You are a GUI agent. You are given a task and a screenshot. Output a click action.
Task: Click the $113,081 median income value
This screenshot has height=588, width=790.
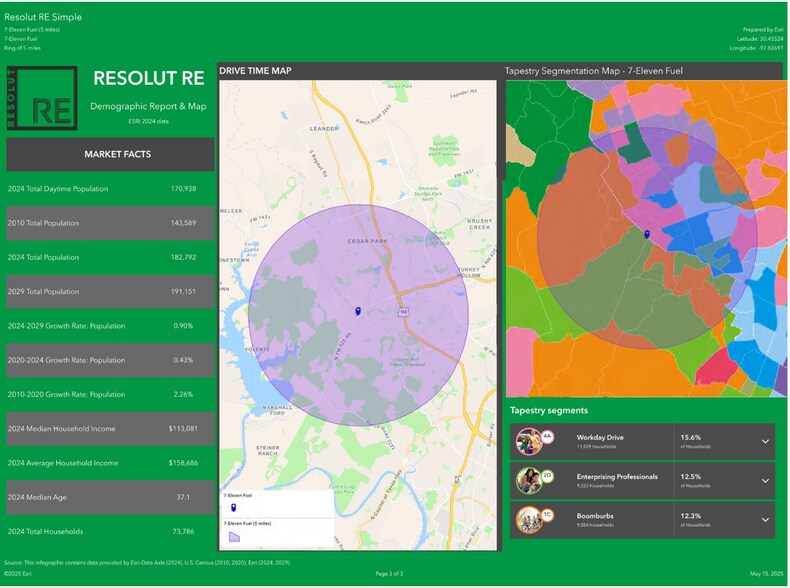(x=183, y=428)
